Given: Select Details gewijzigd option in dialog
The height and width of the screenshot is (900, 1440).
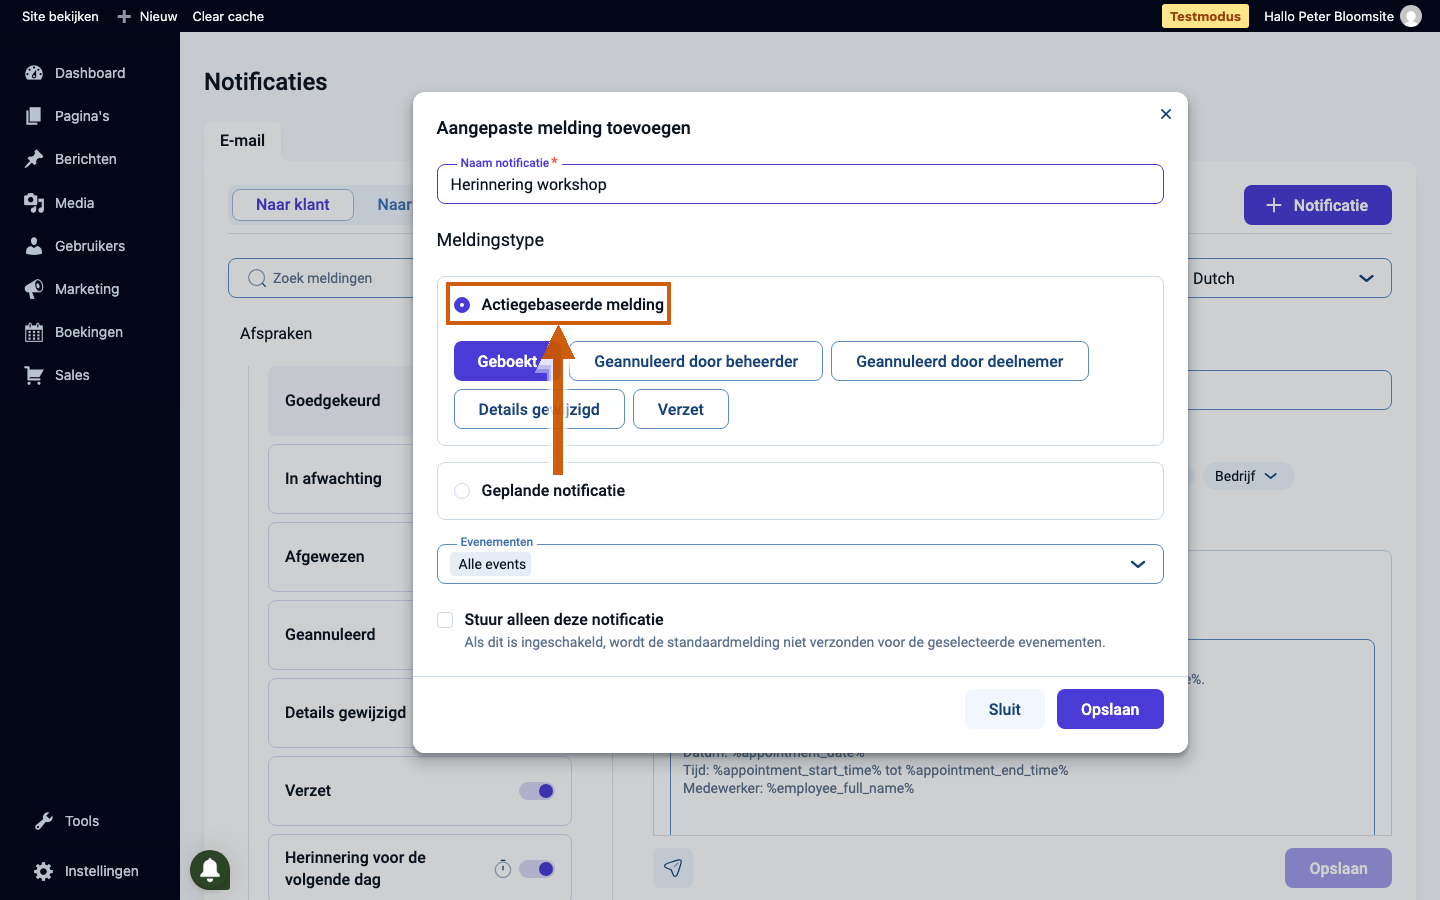Looking at the screenshot, I should tap(539, 409).
